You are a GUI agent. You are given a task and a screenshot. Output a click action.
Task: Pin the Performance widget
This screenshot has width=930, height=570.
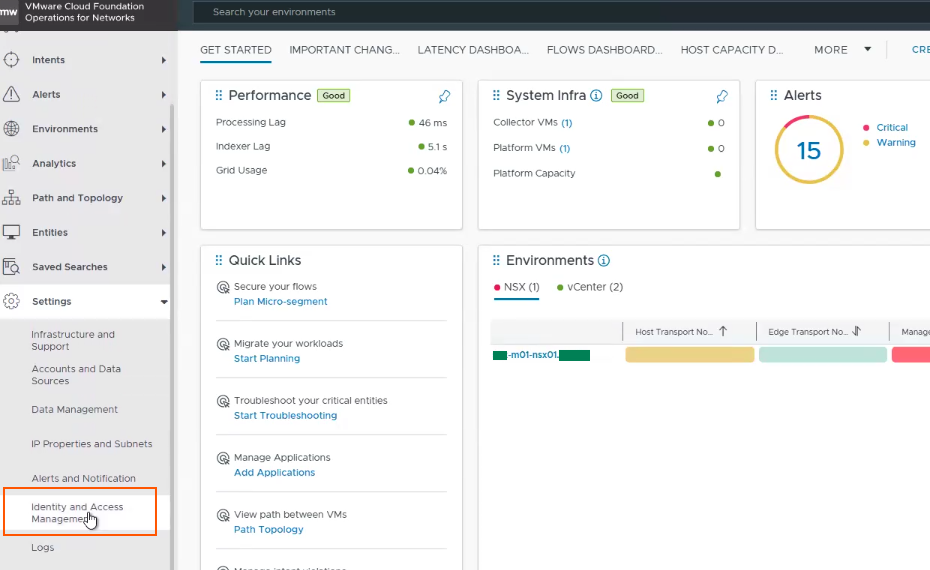click(444, 96)
